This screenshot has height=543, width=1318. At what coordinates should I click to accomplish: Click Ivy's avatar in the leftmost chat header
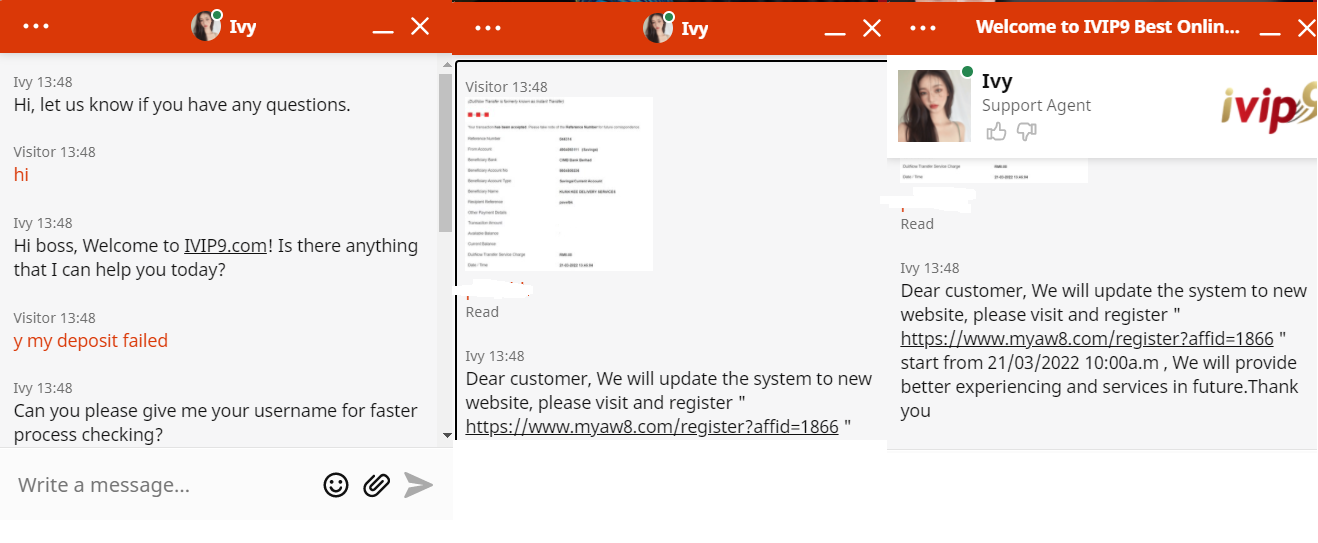[x=206, y=26]
